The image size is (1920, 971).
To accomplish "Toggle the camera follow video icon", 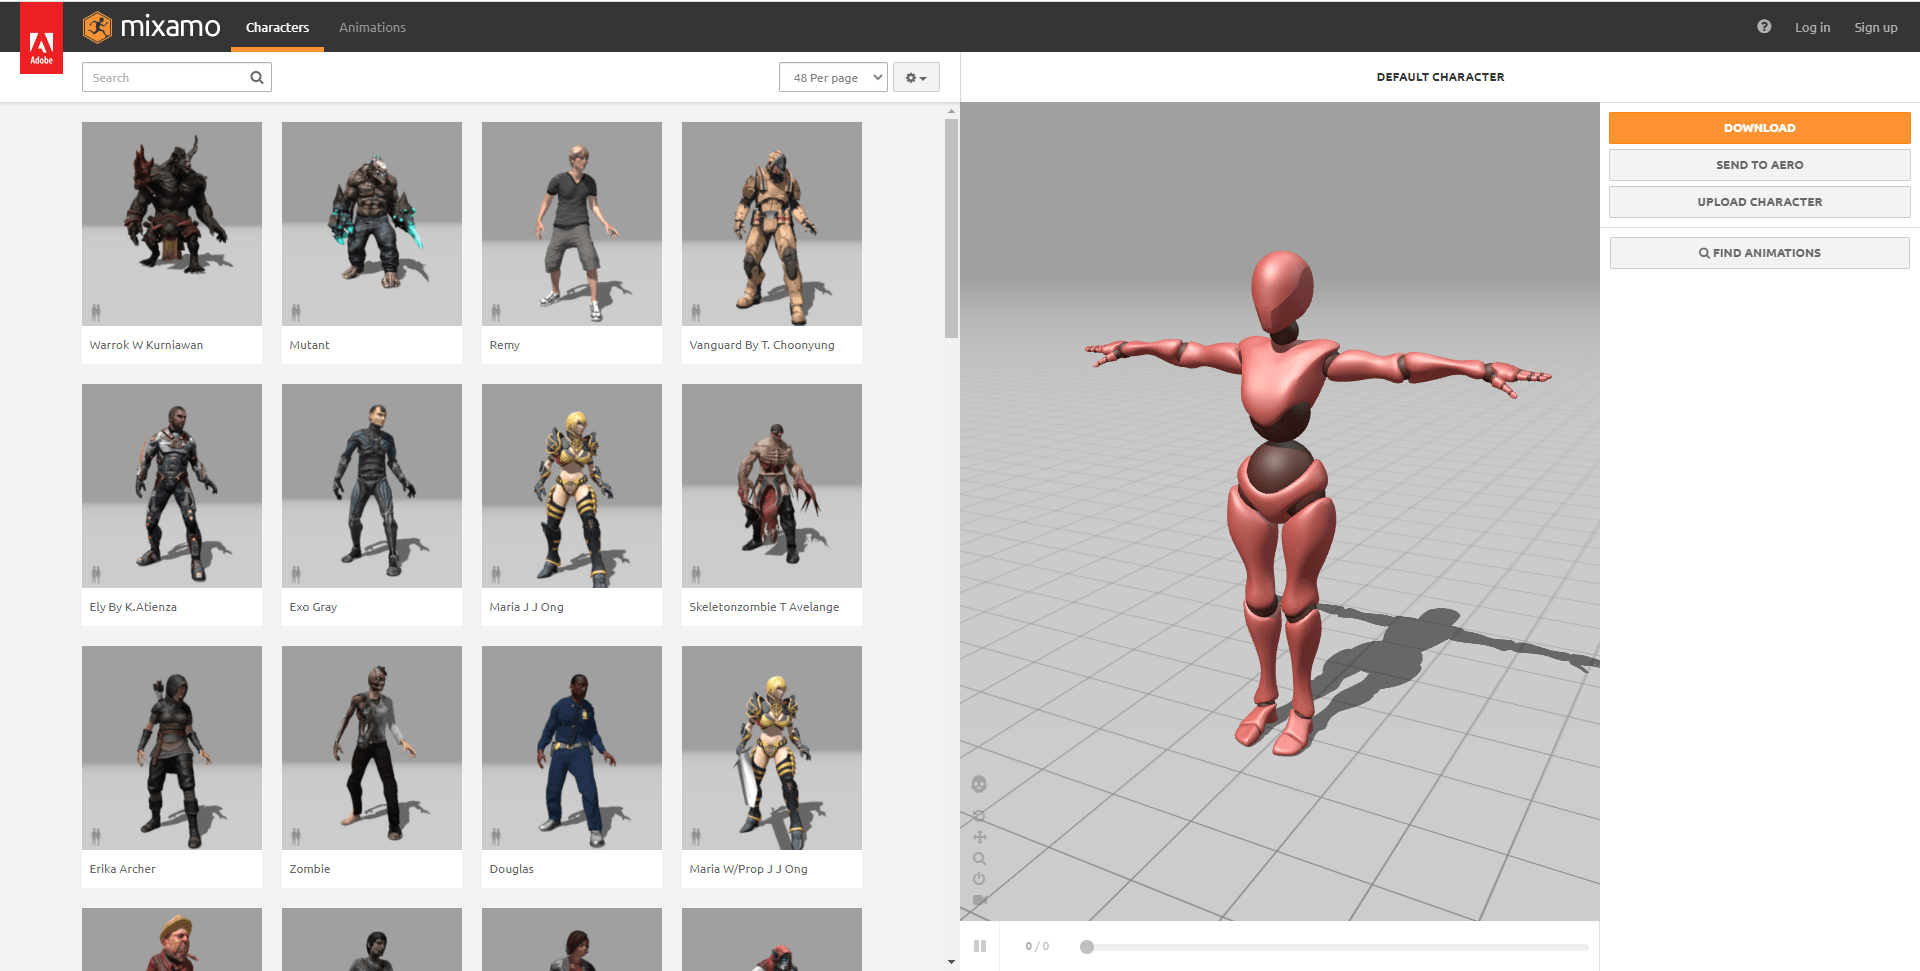I will point(979,900).
